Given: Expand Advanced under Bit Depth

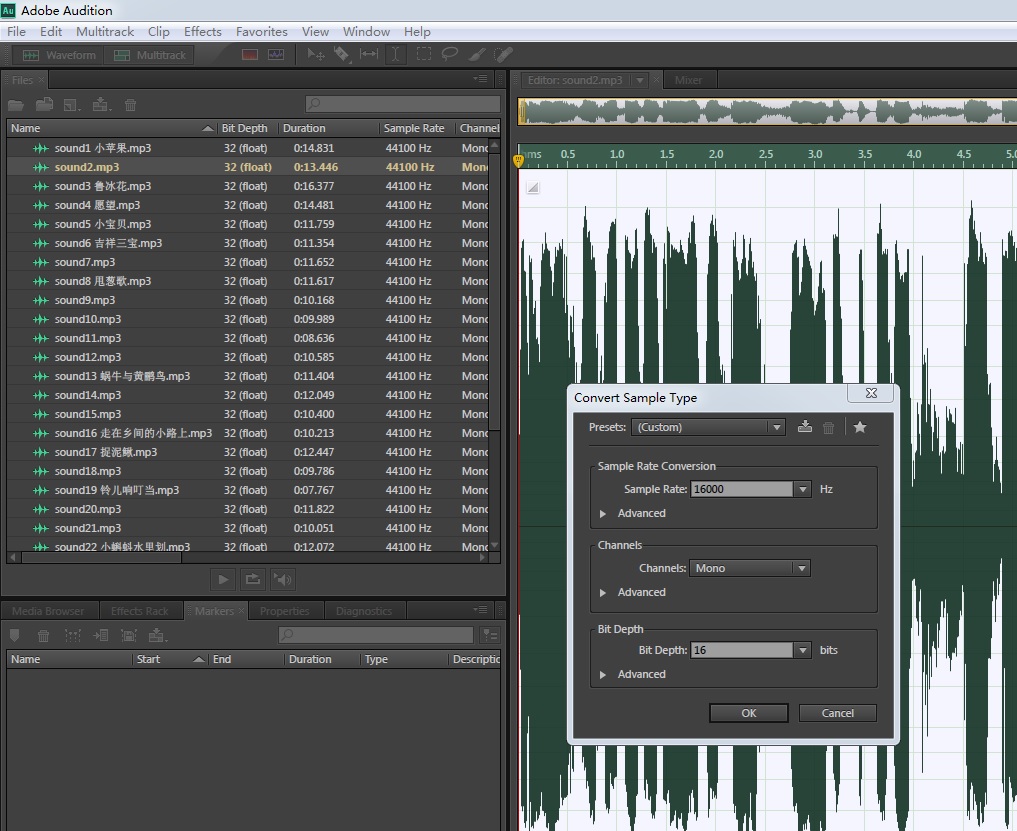Looking at the screenshot, I should pos(603,675).
